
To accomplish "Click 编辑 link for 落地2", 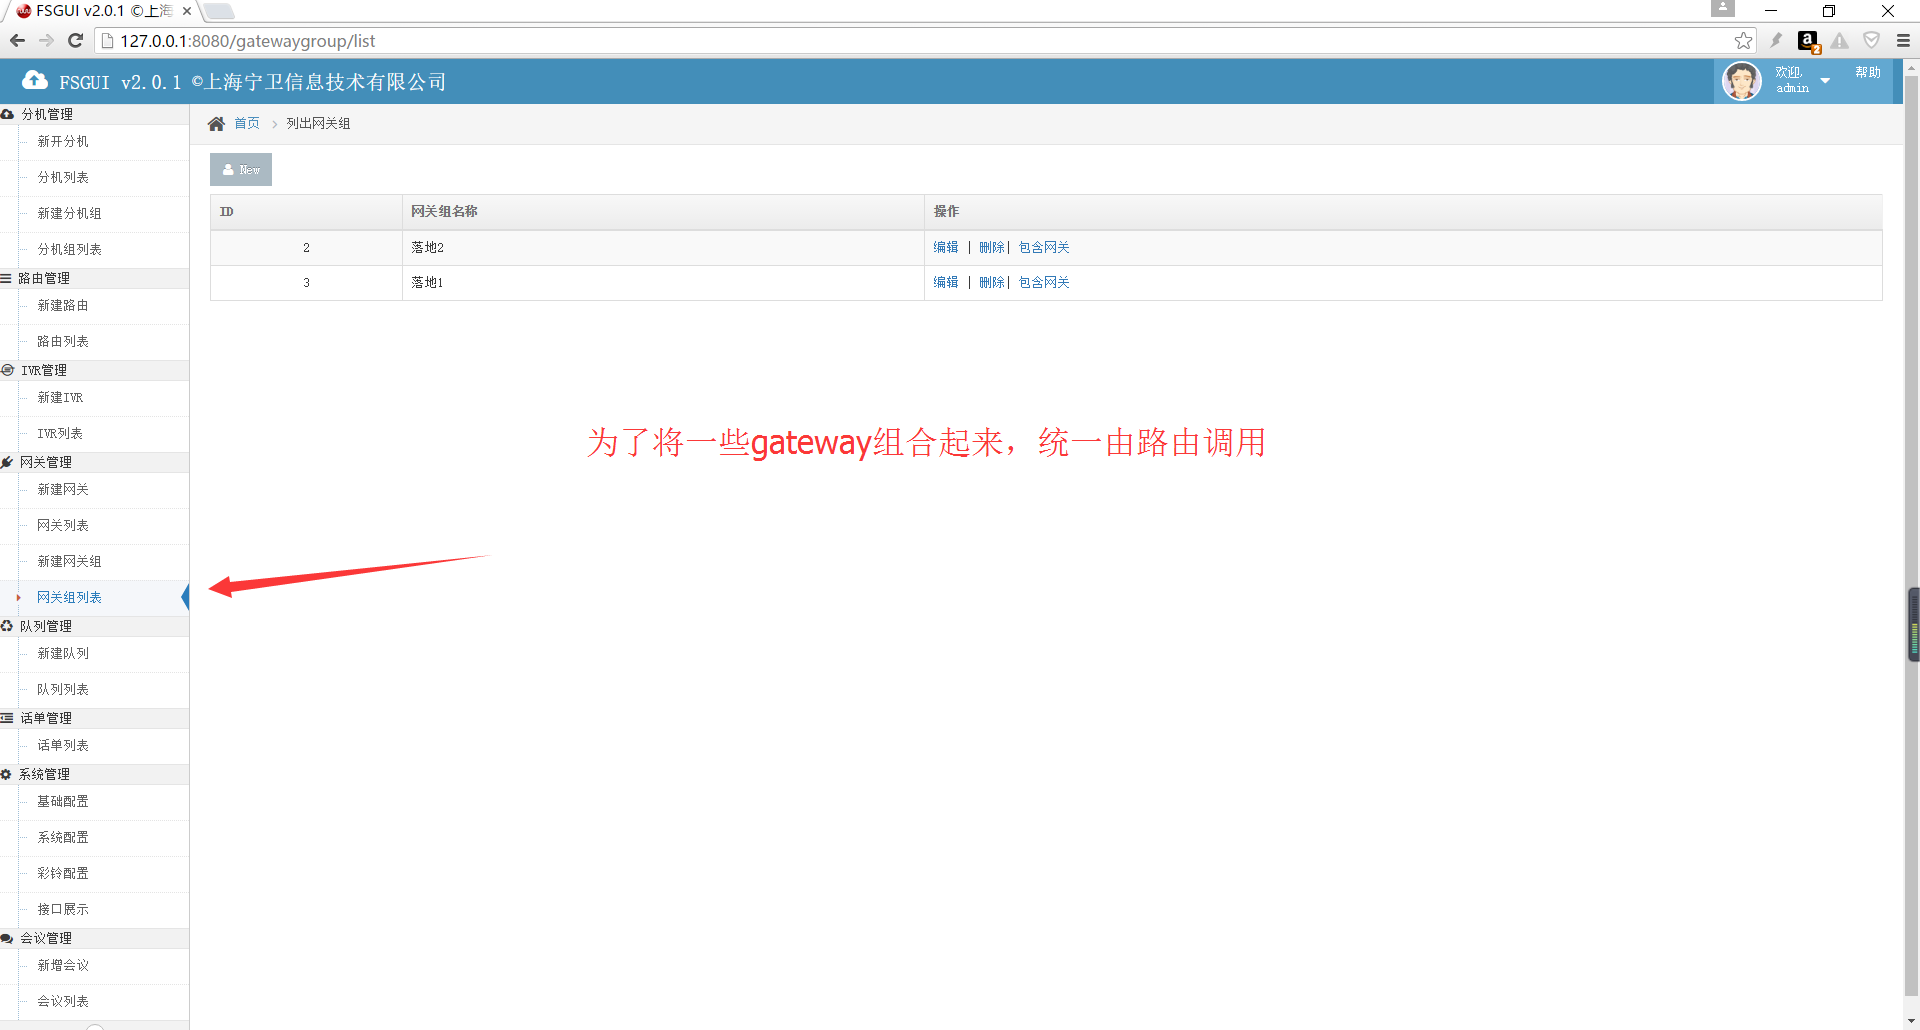I will 945,247.
